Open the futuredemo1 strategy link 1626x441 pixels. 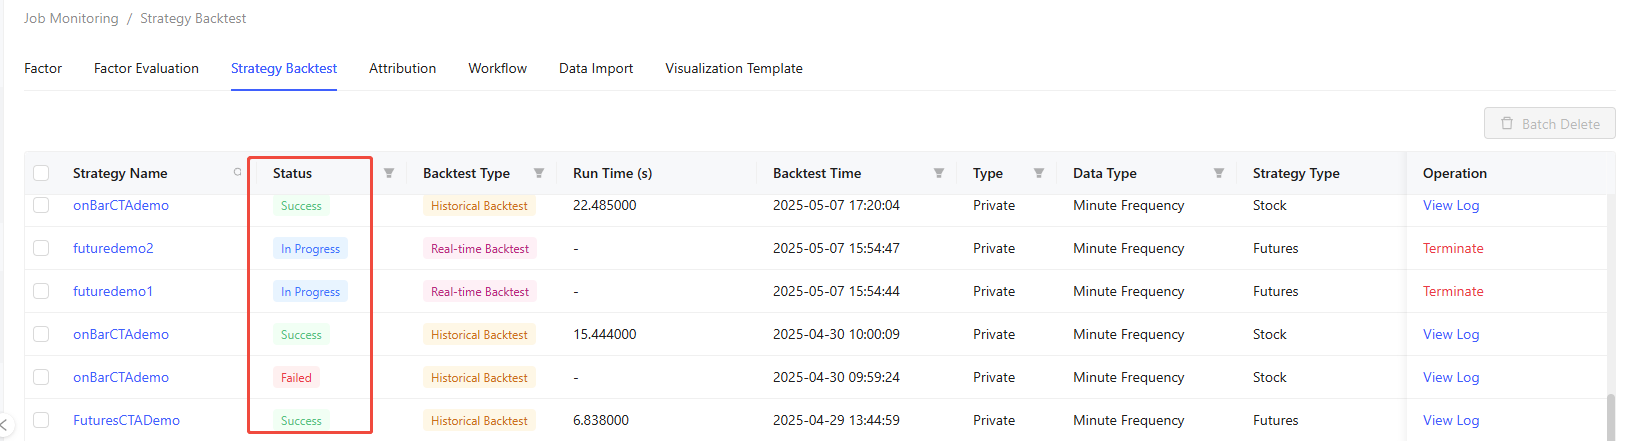pyautogui.click(x=113, y=291)
